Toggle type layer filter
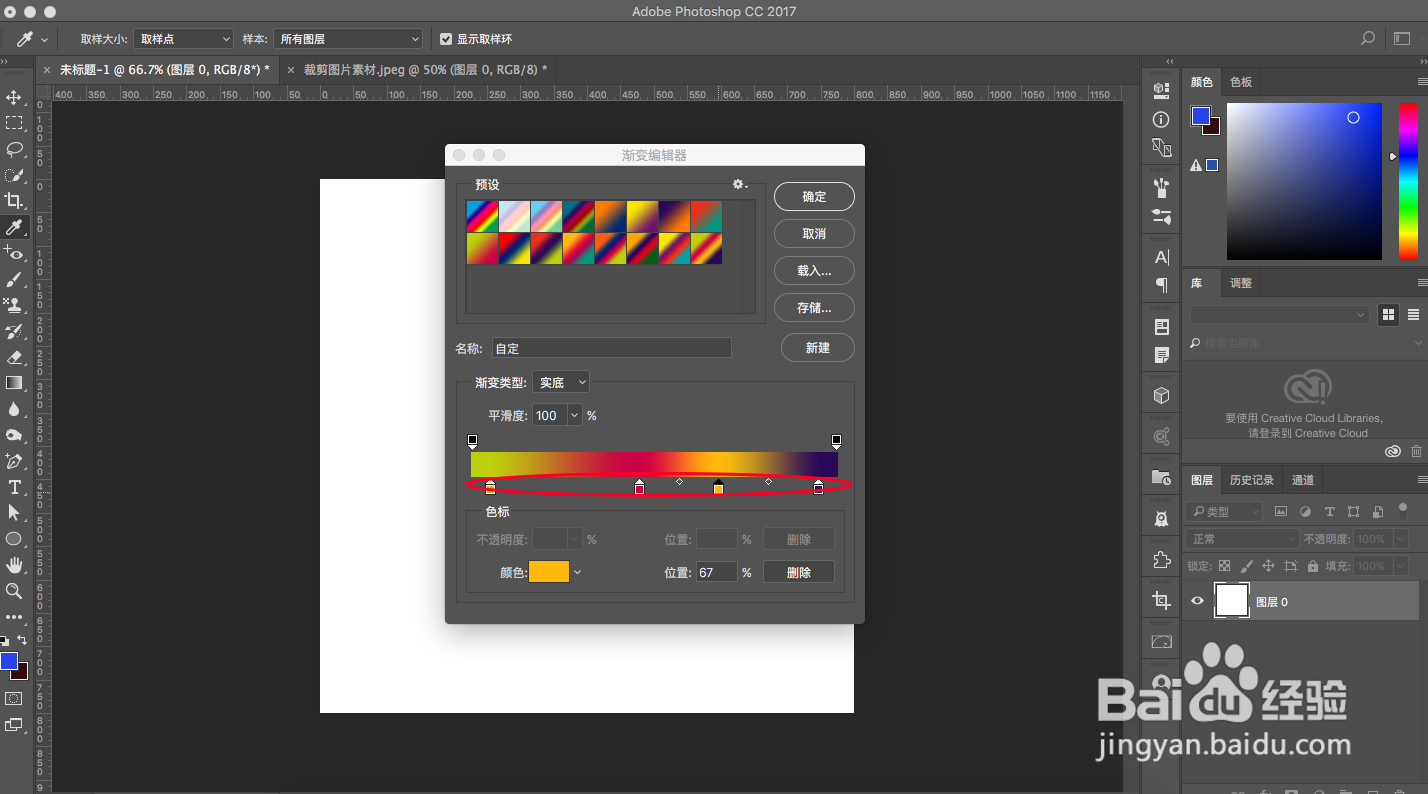Image resolution: width=1428 pixels, height=794 pixels. tap(1329, 511)
